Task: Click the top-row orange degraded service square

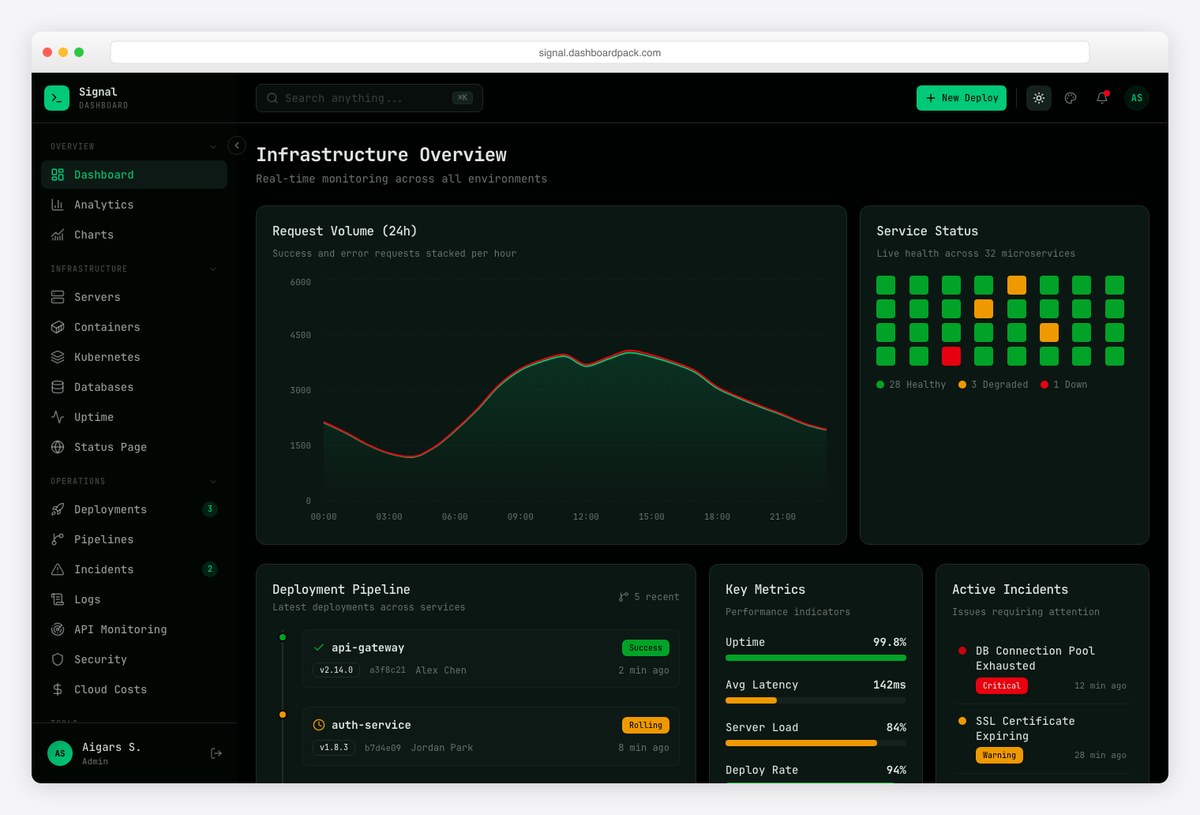Action: click(x=1017, y=285)
